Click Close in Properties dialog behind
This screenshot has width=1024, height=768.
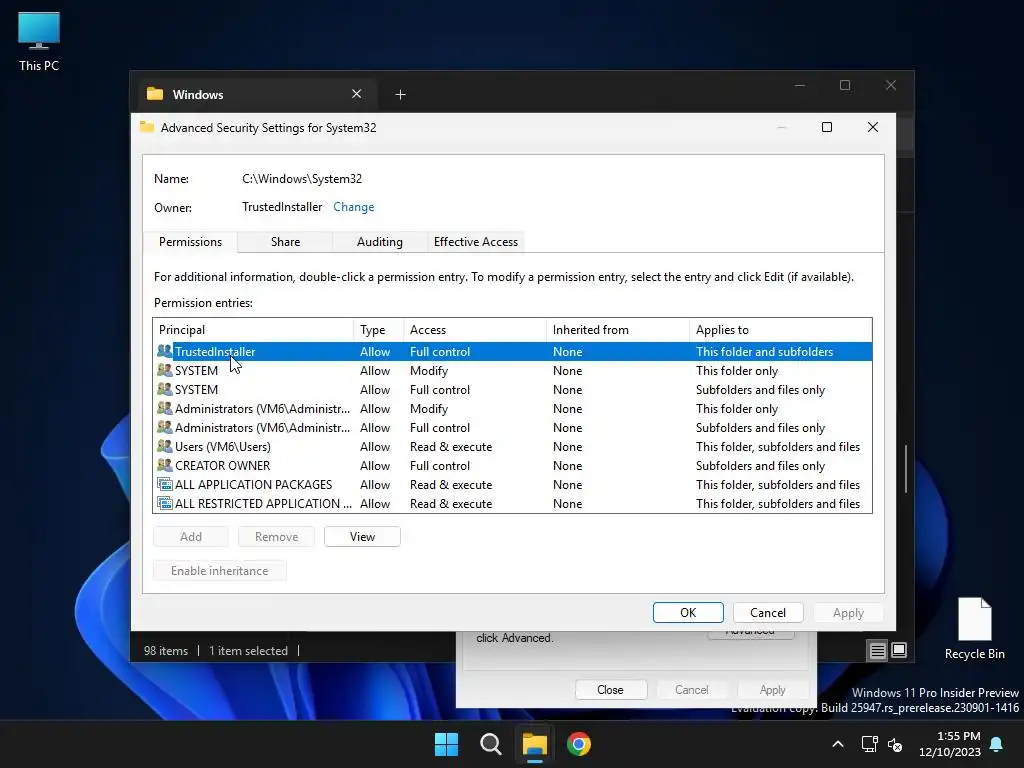[x=610, y=690]
